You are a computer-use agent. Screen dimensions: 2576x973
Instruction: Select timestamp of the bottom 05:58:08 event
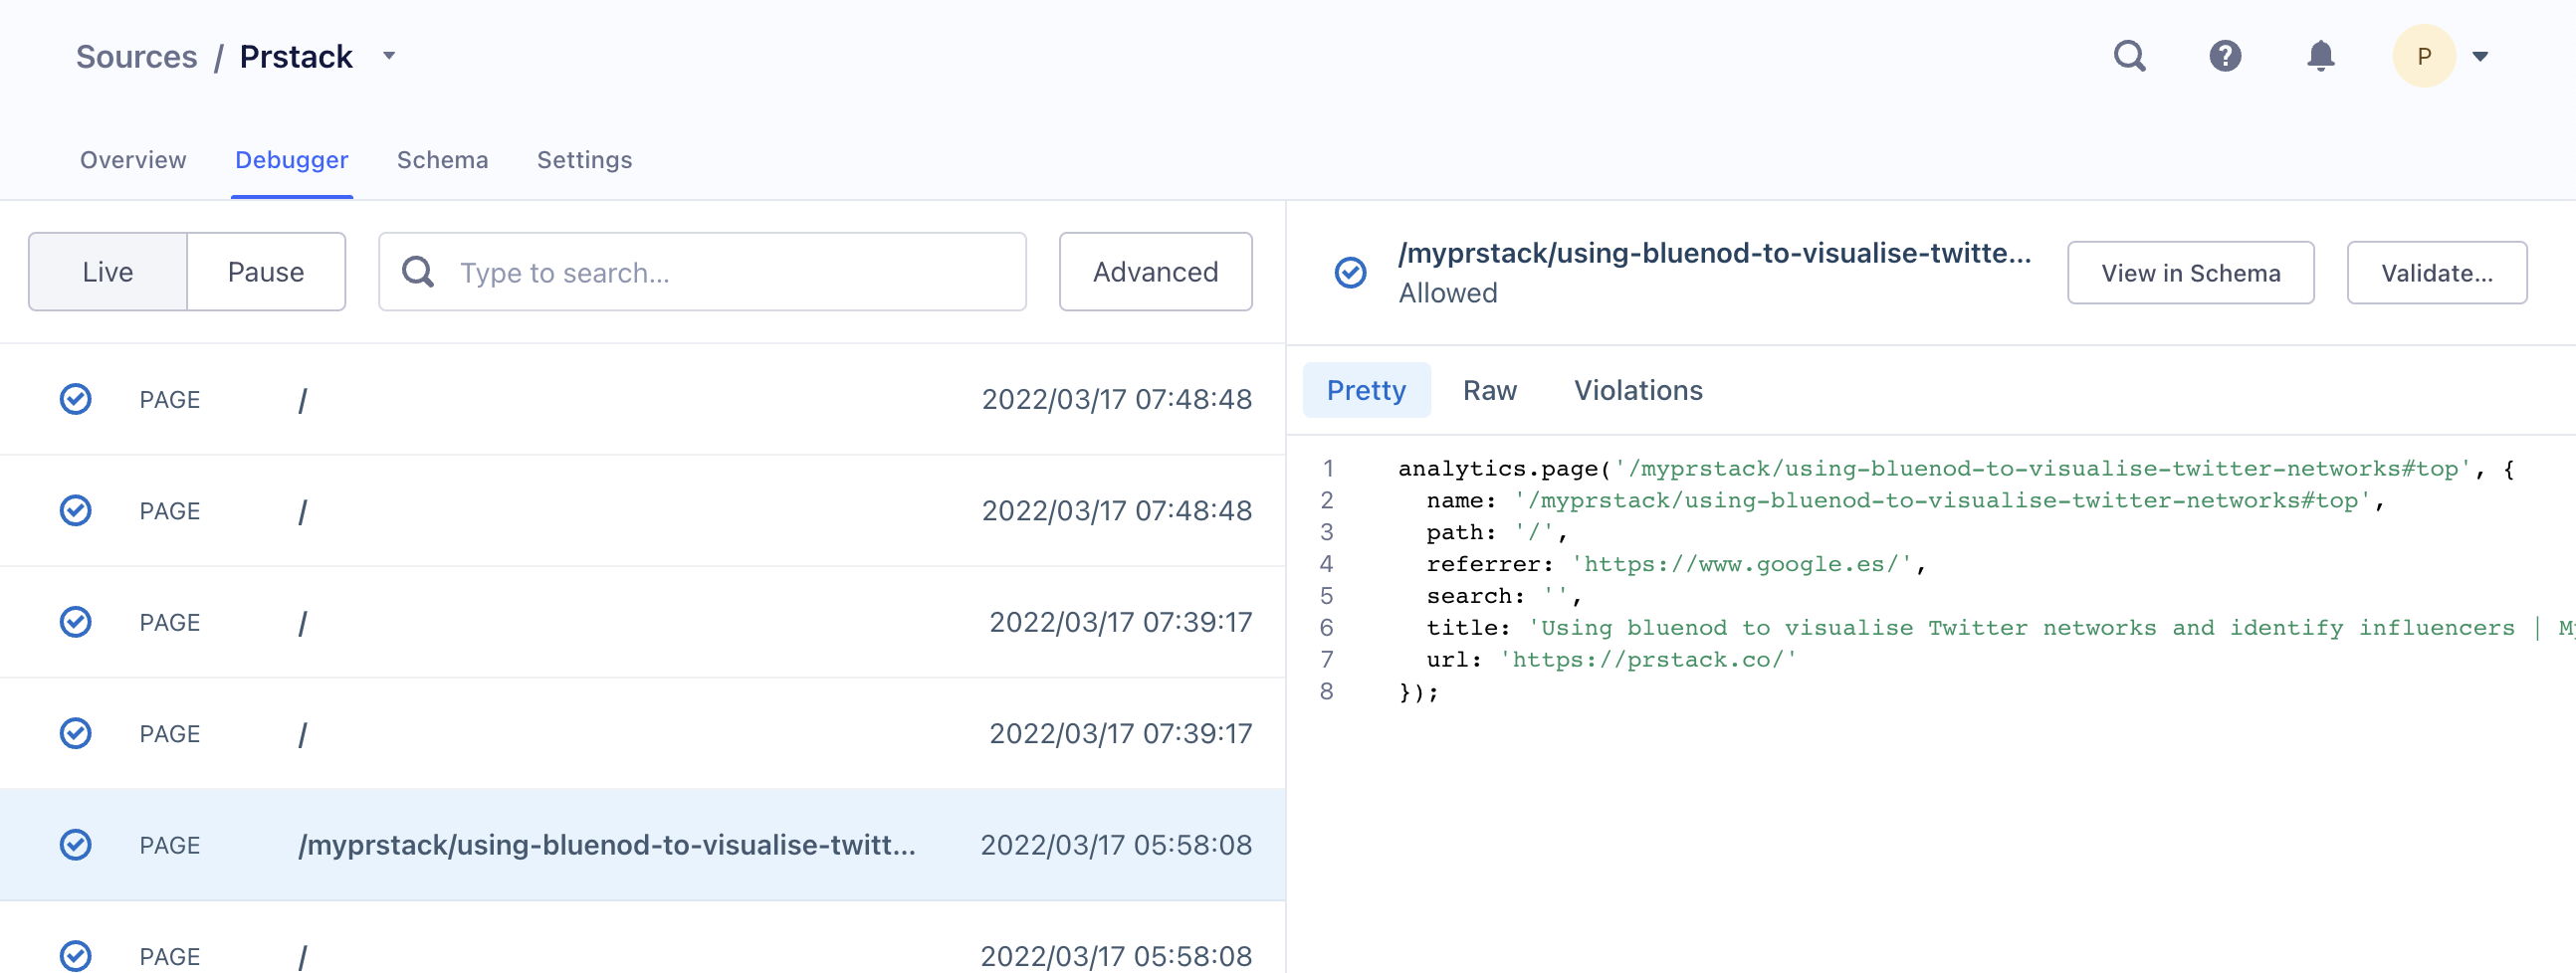coord(1116,956)
